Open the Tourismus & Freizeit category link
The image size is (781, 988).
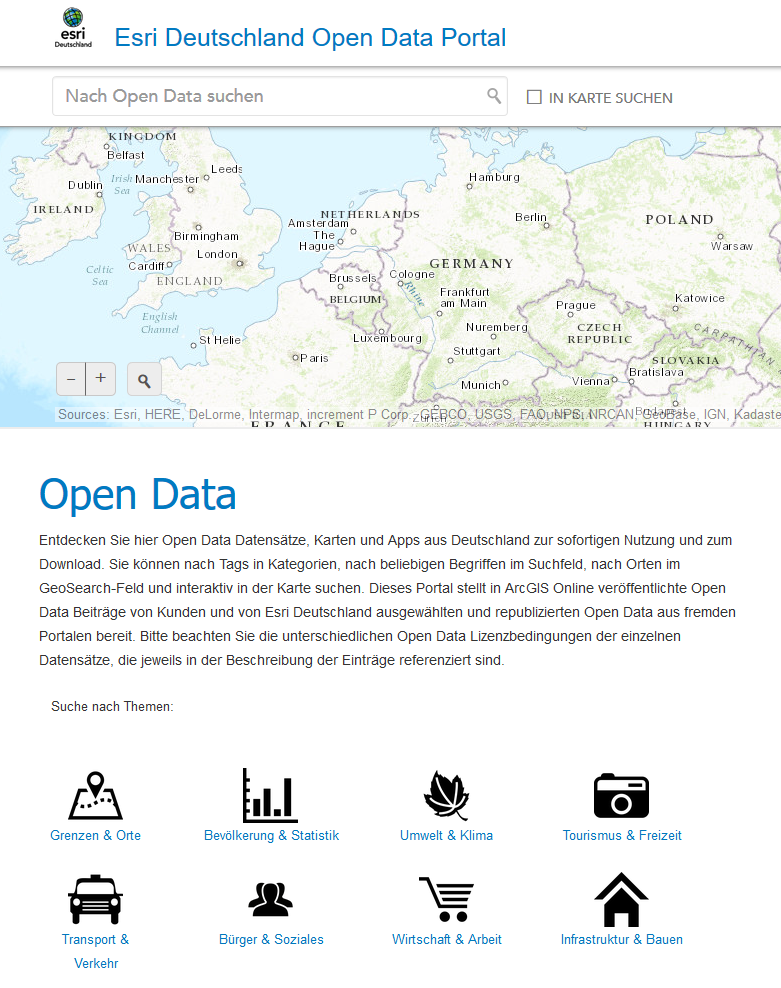pyautogui.click(x=622, y=836)
